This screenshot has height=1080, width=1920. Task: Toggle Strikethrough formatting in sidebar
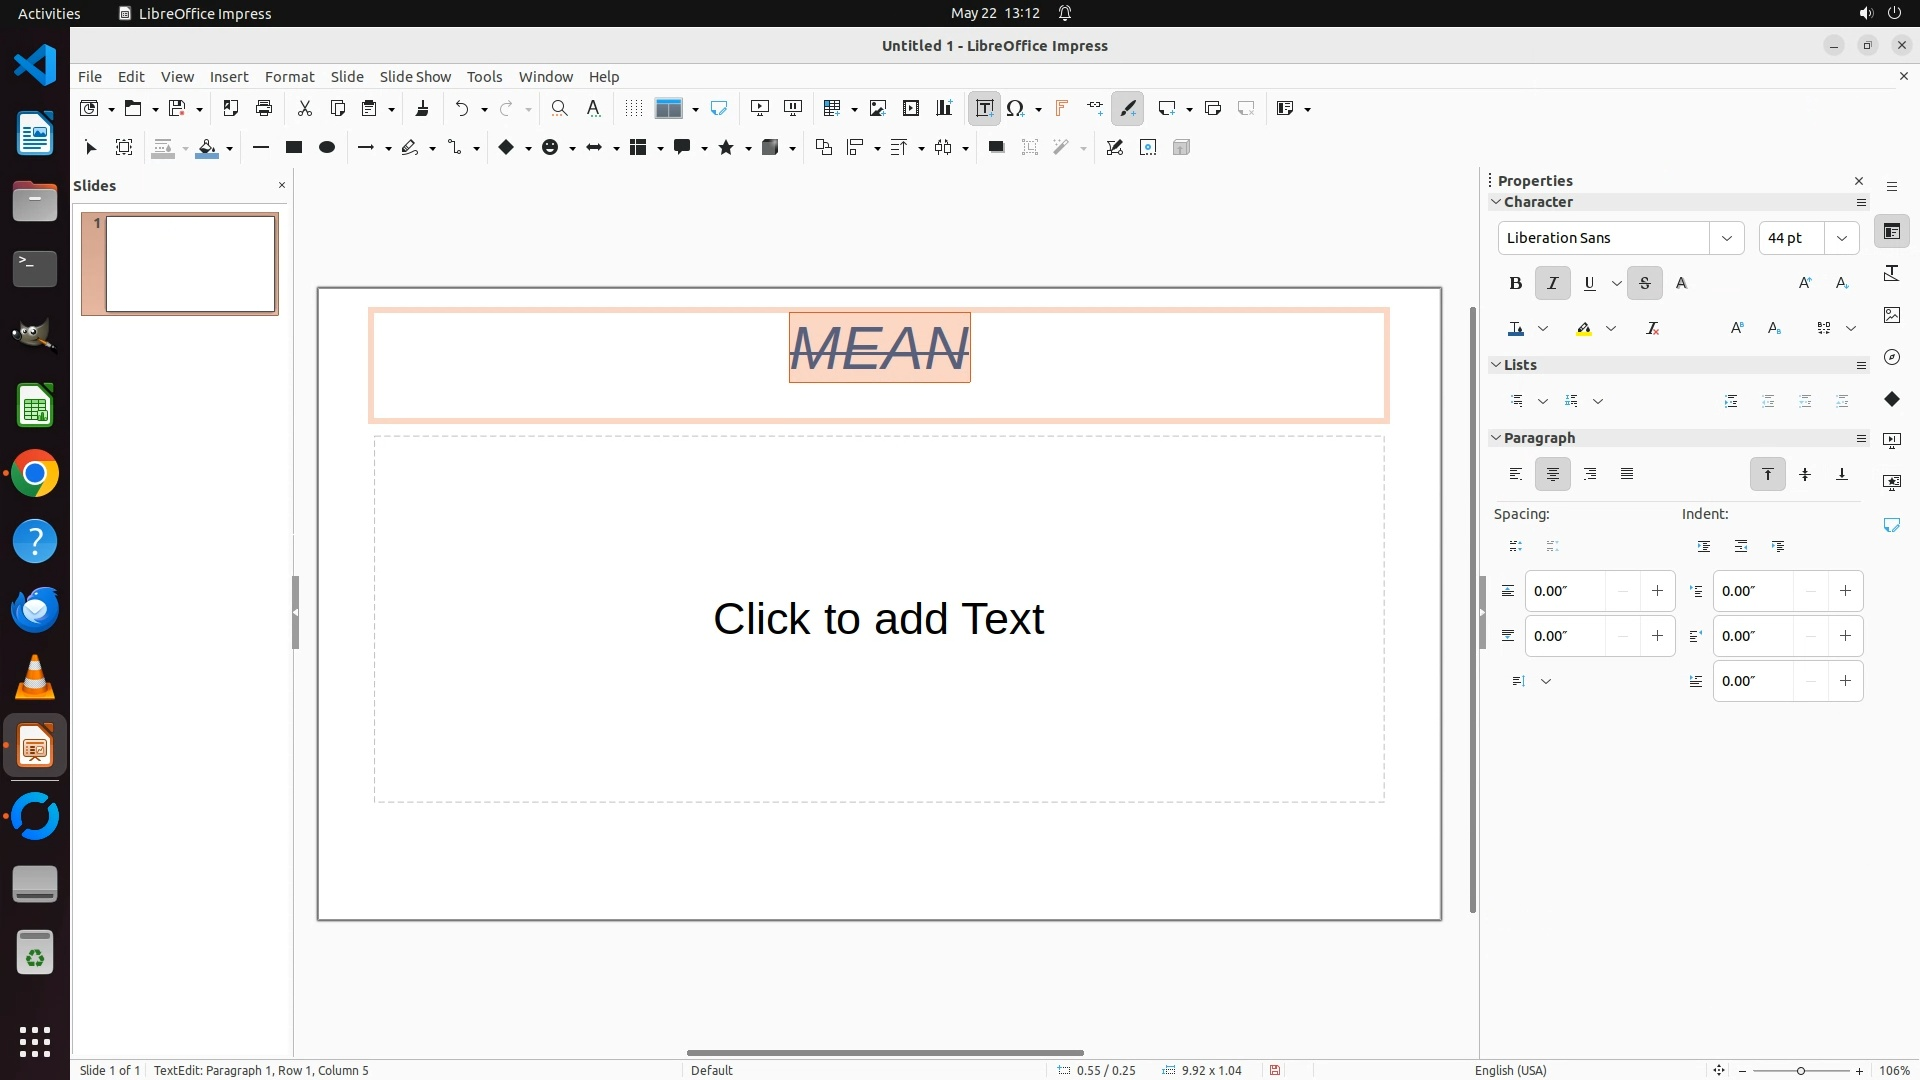(x=1644, y=283)
